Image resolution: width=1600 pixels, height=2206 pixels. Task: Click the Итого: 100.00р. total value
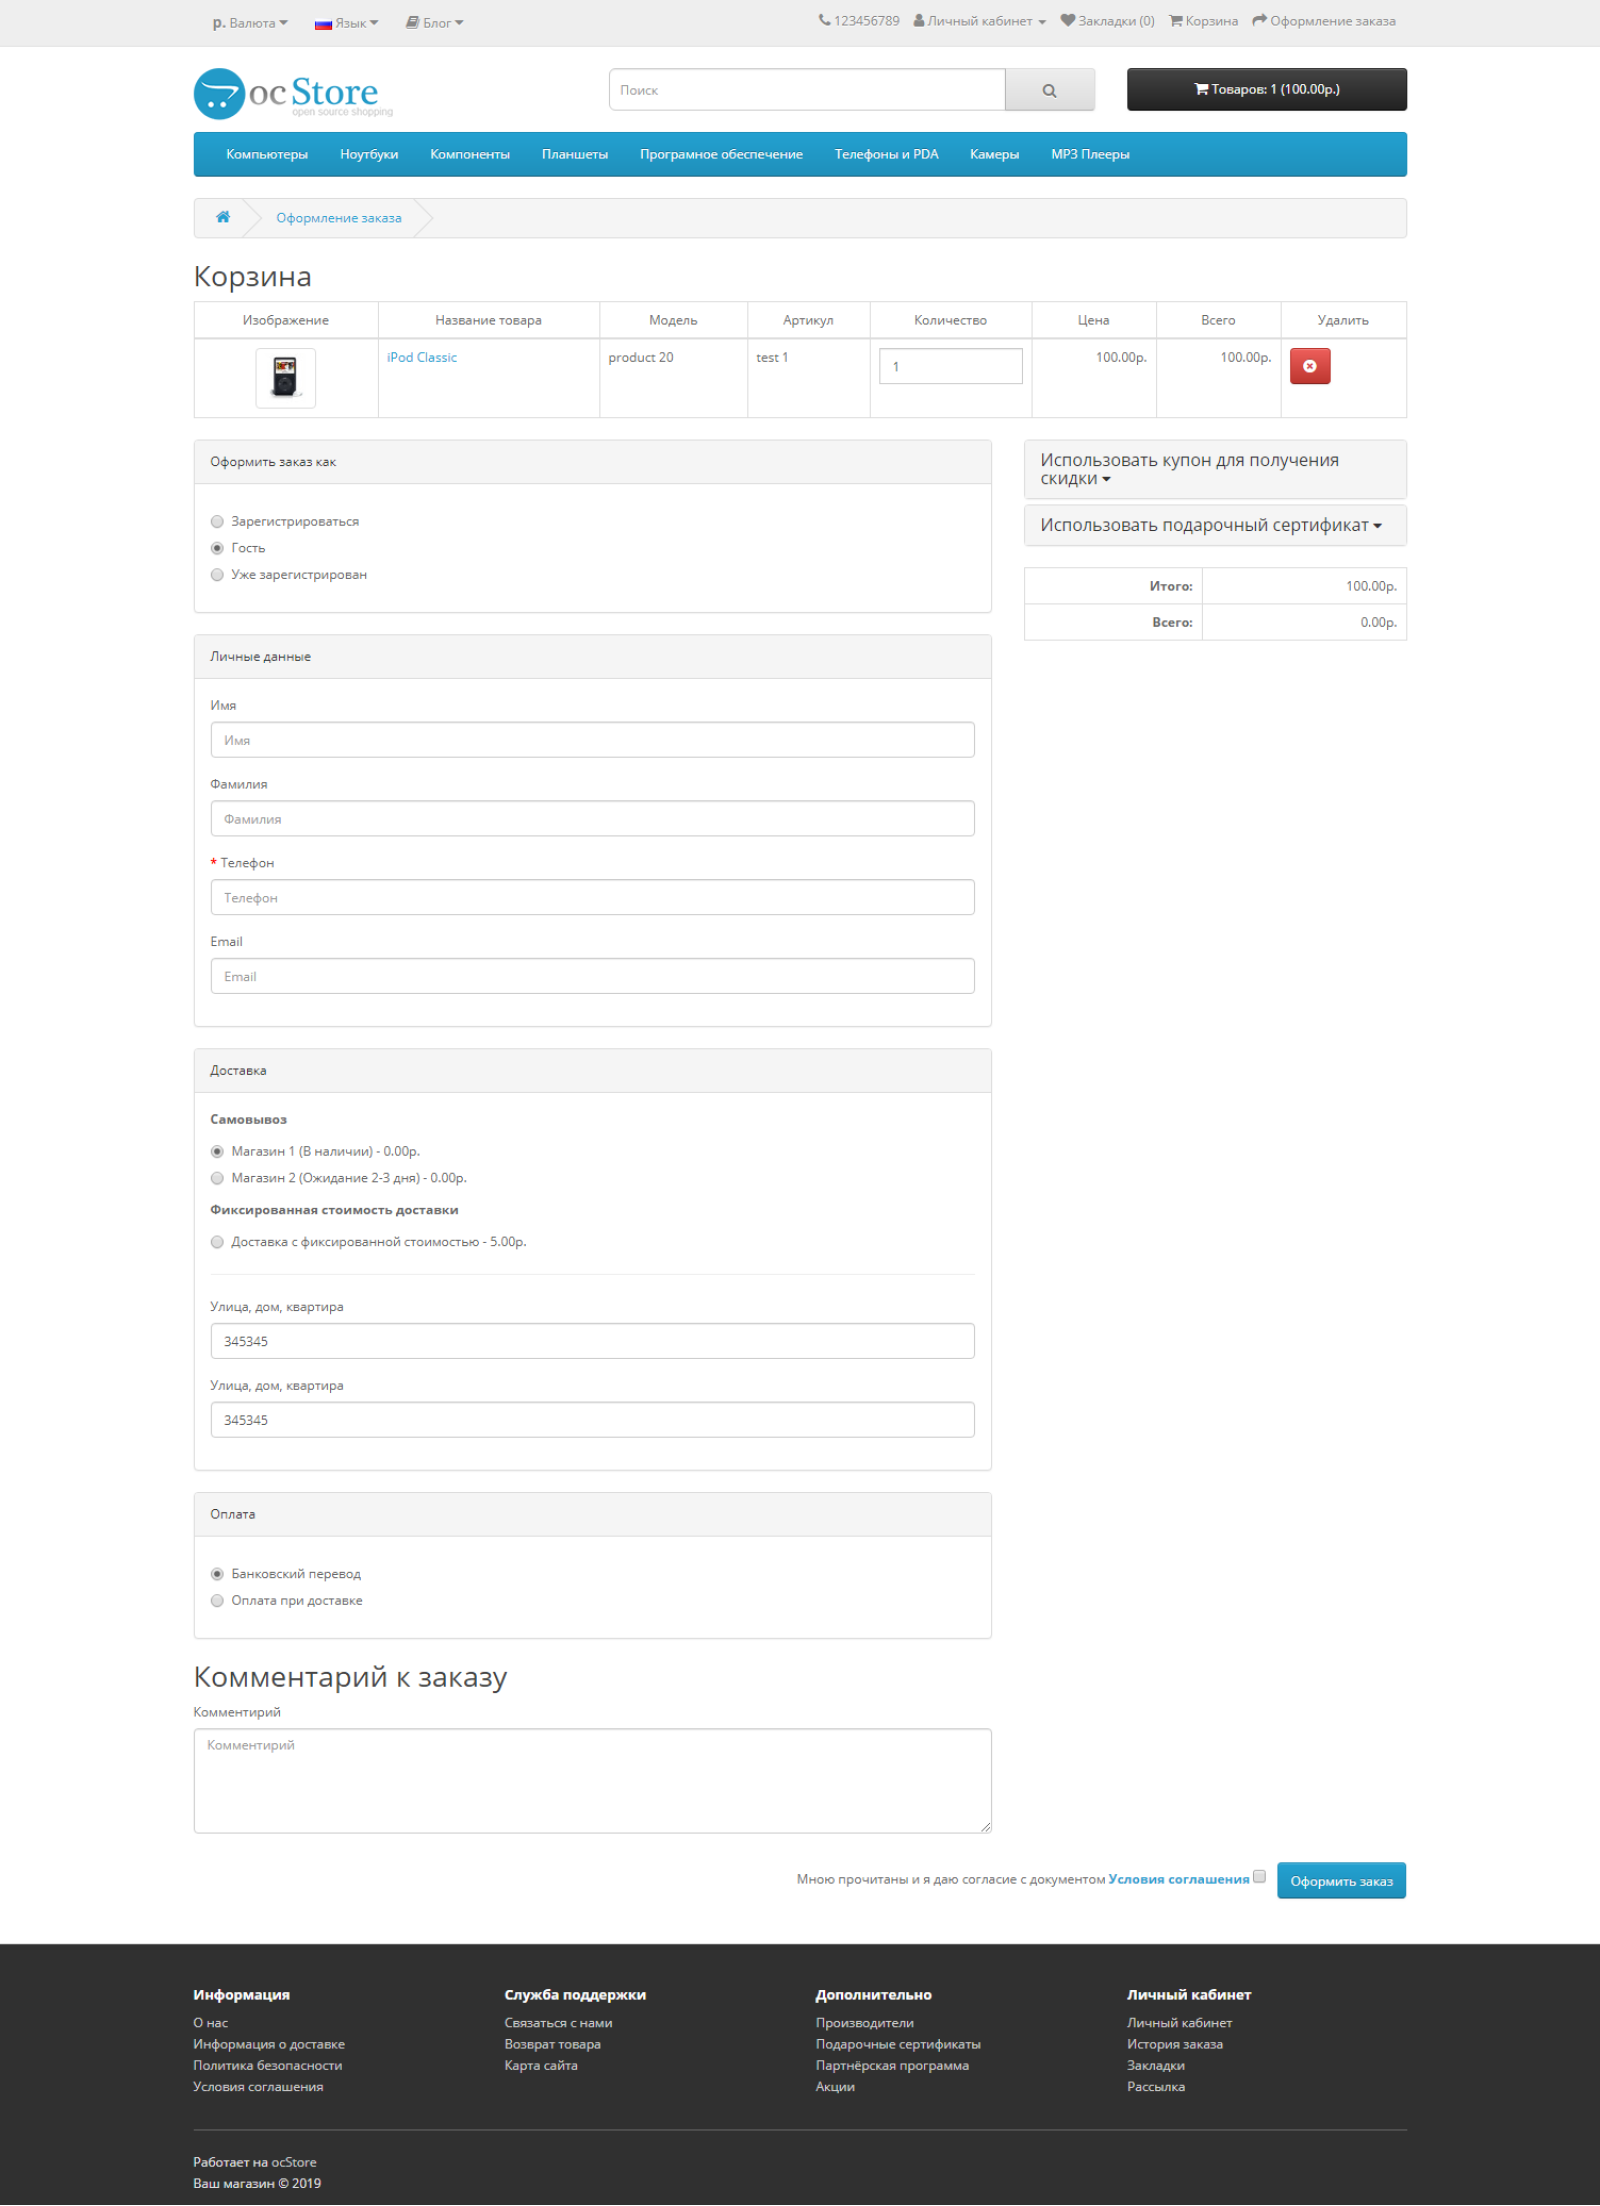tap(1371, 586)
